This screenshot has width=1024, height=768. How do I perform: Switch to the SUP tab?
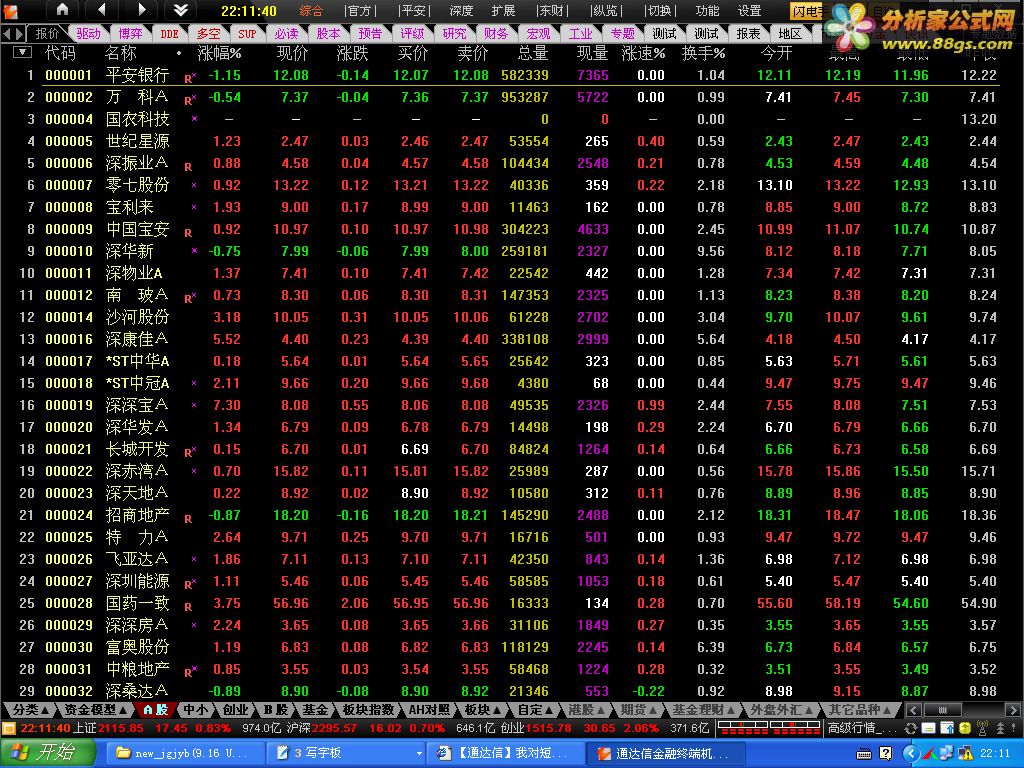(x=247, y=33)
